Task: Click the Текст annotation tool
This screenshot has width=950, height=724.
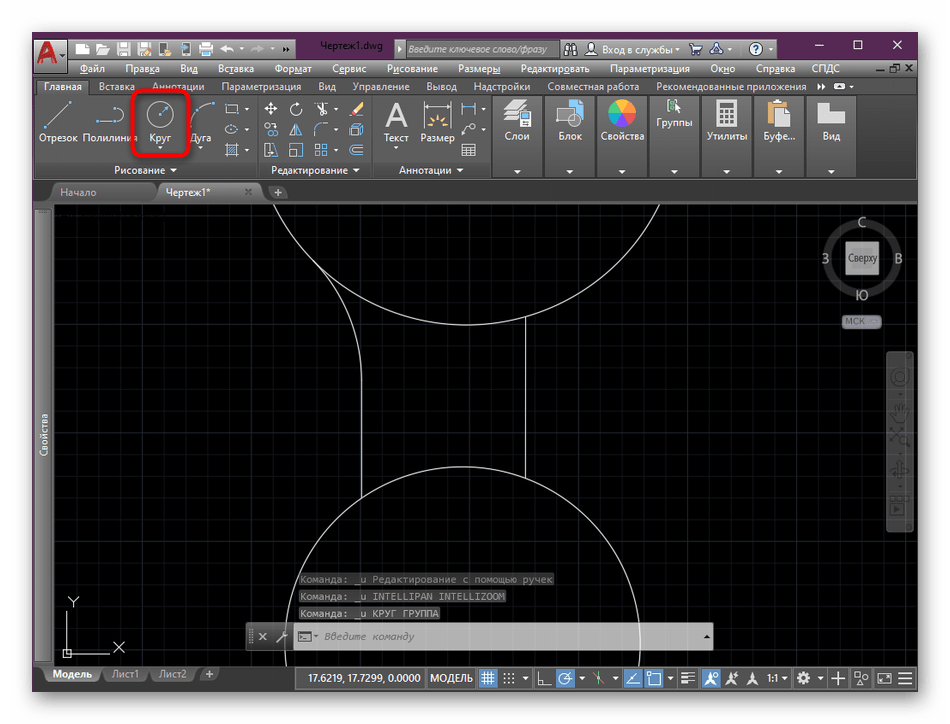Action: 397,118
